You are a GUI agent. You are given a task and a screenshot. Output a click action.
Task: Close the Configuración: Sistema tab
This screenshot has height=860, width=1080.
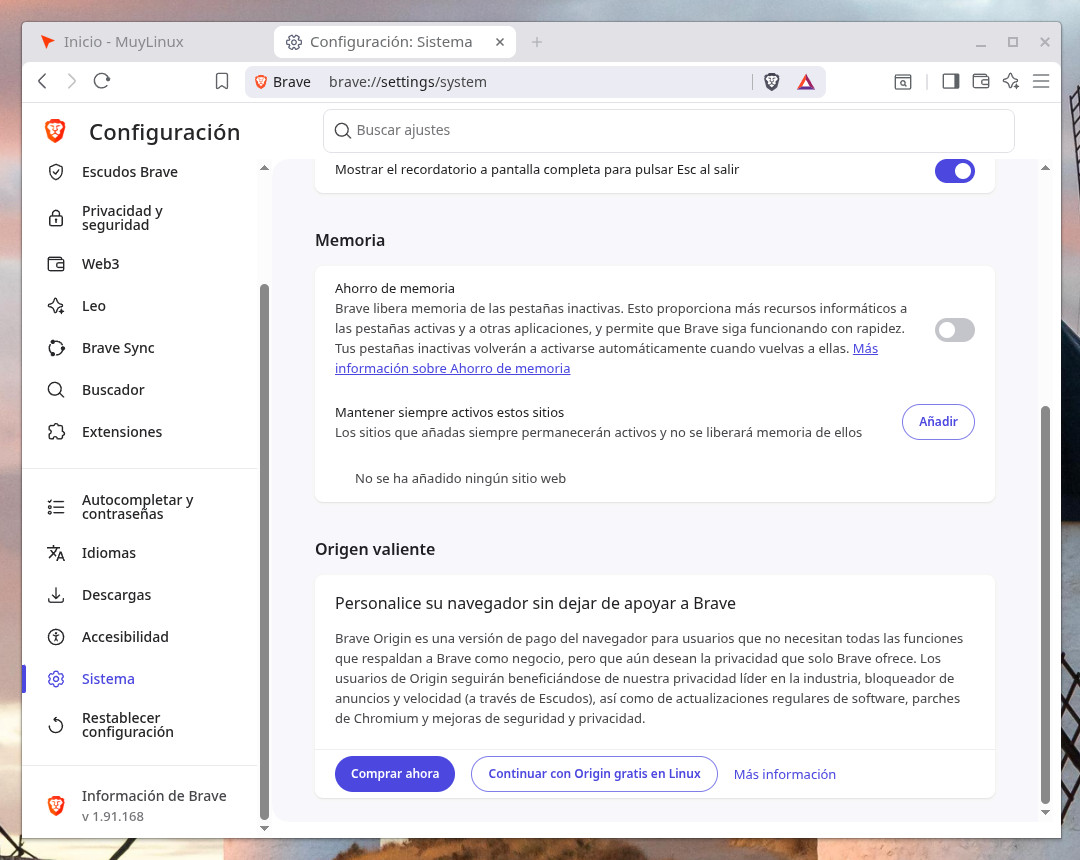tap(500, 42)
